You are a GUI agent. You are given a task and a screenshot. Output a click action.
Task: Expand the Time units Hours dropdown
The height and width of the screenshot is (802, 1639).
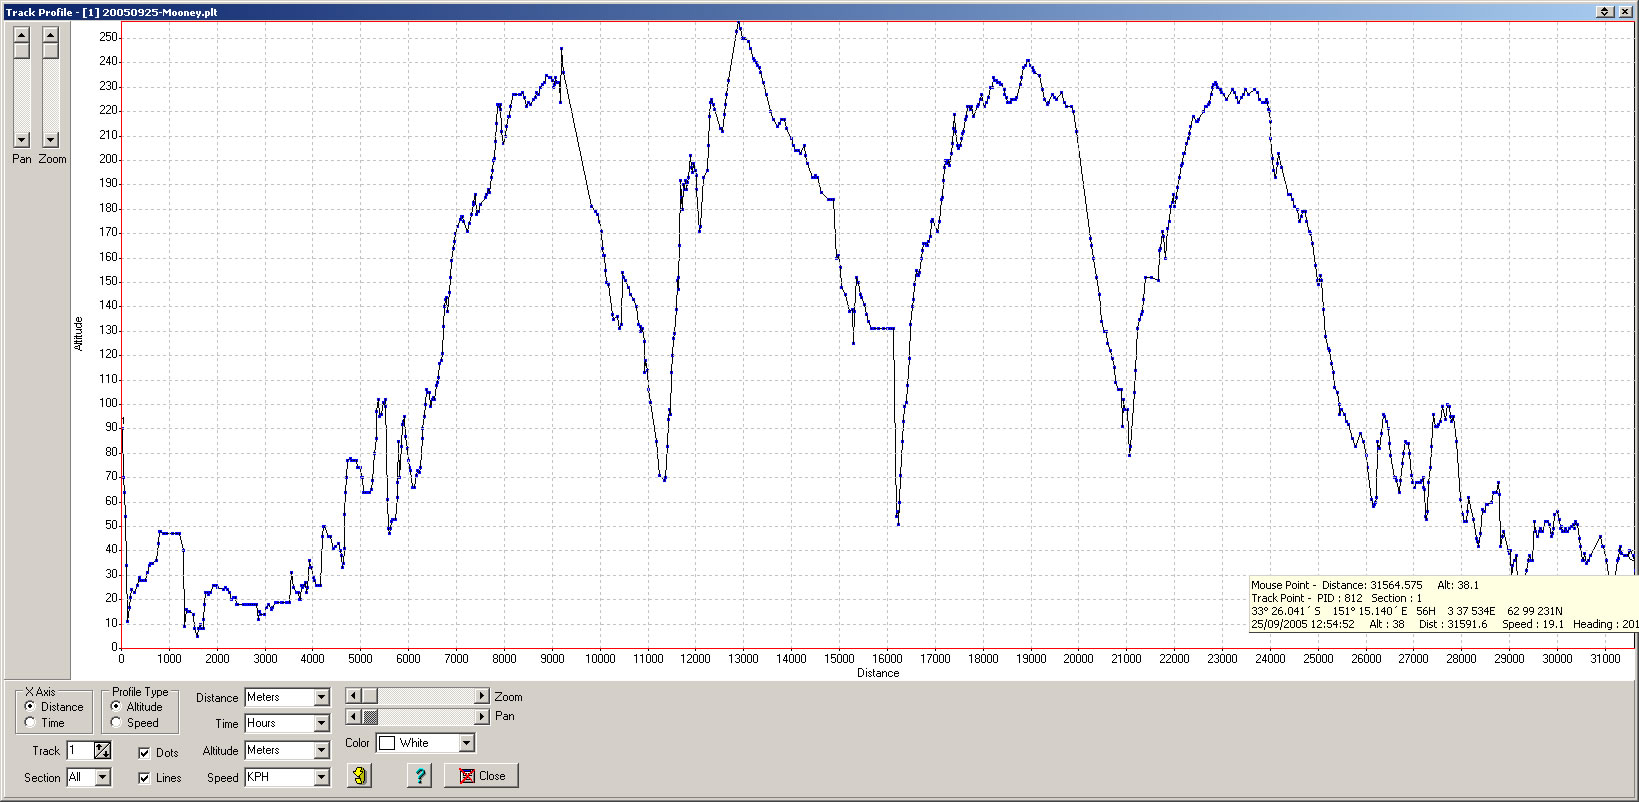pyautogui.click(x=321, y=724)
